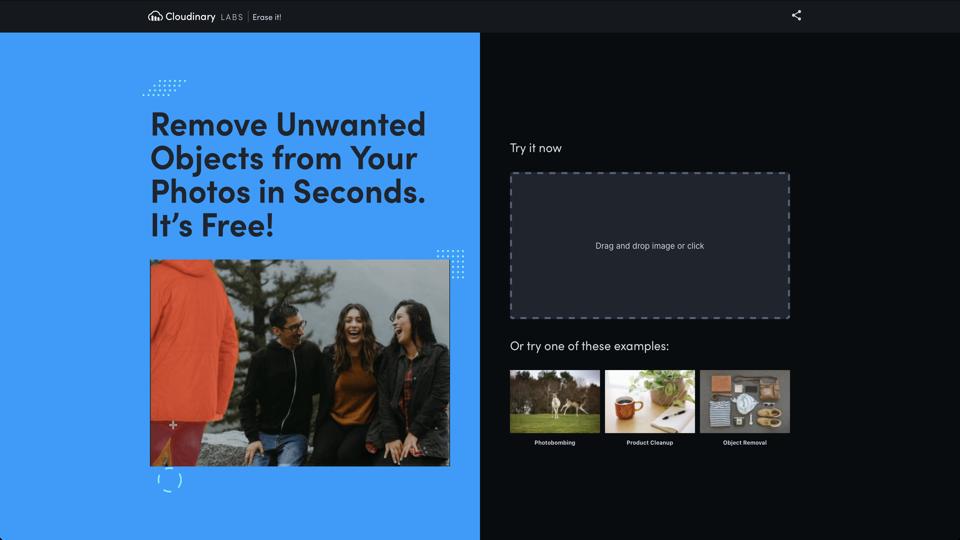Click the "LABS" text in header
960x540 pixels.
[231, 17]
